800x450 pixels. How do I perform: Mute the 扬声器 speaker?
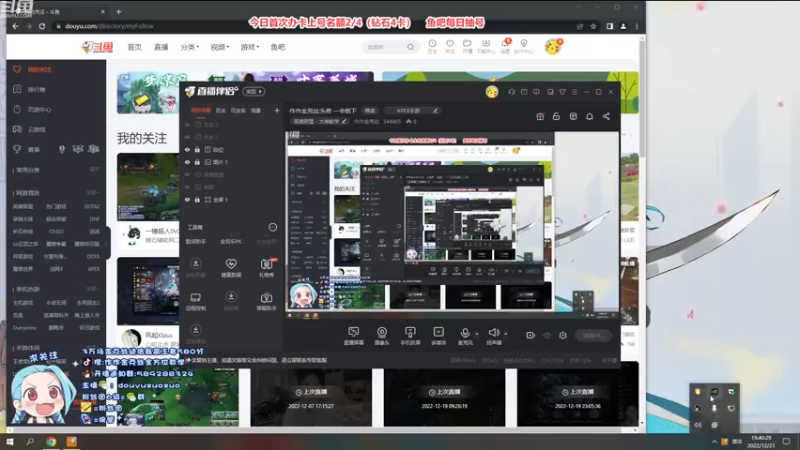[493, 336]
